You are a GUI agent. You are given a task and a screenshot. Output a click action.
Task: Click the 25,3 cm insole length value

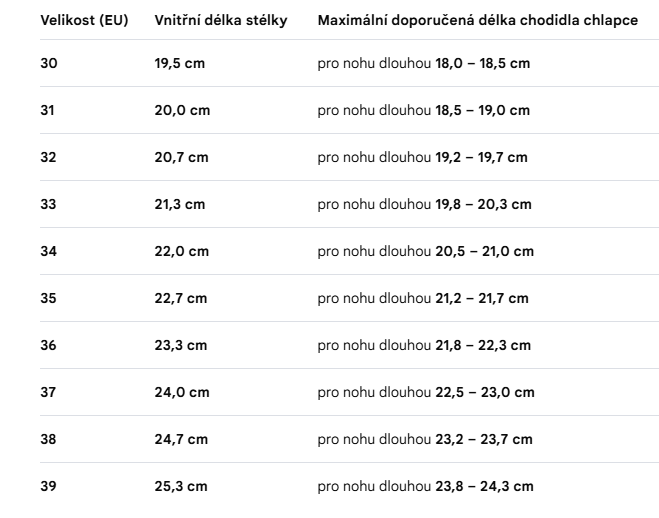[x=181, y=486]
